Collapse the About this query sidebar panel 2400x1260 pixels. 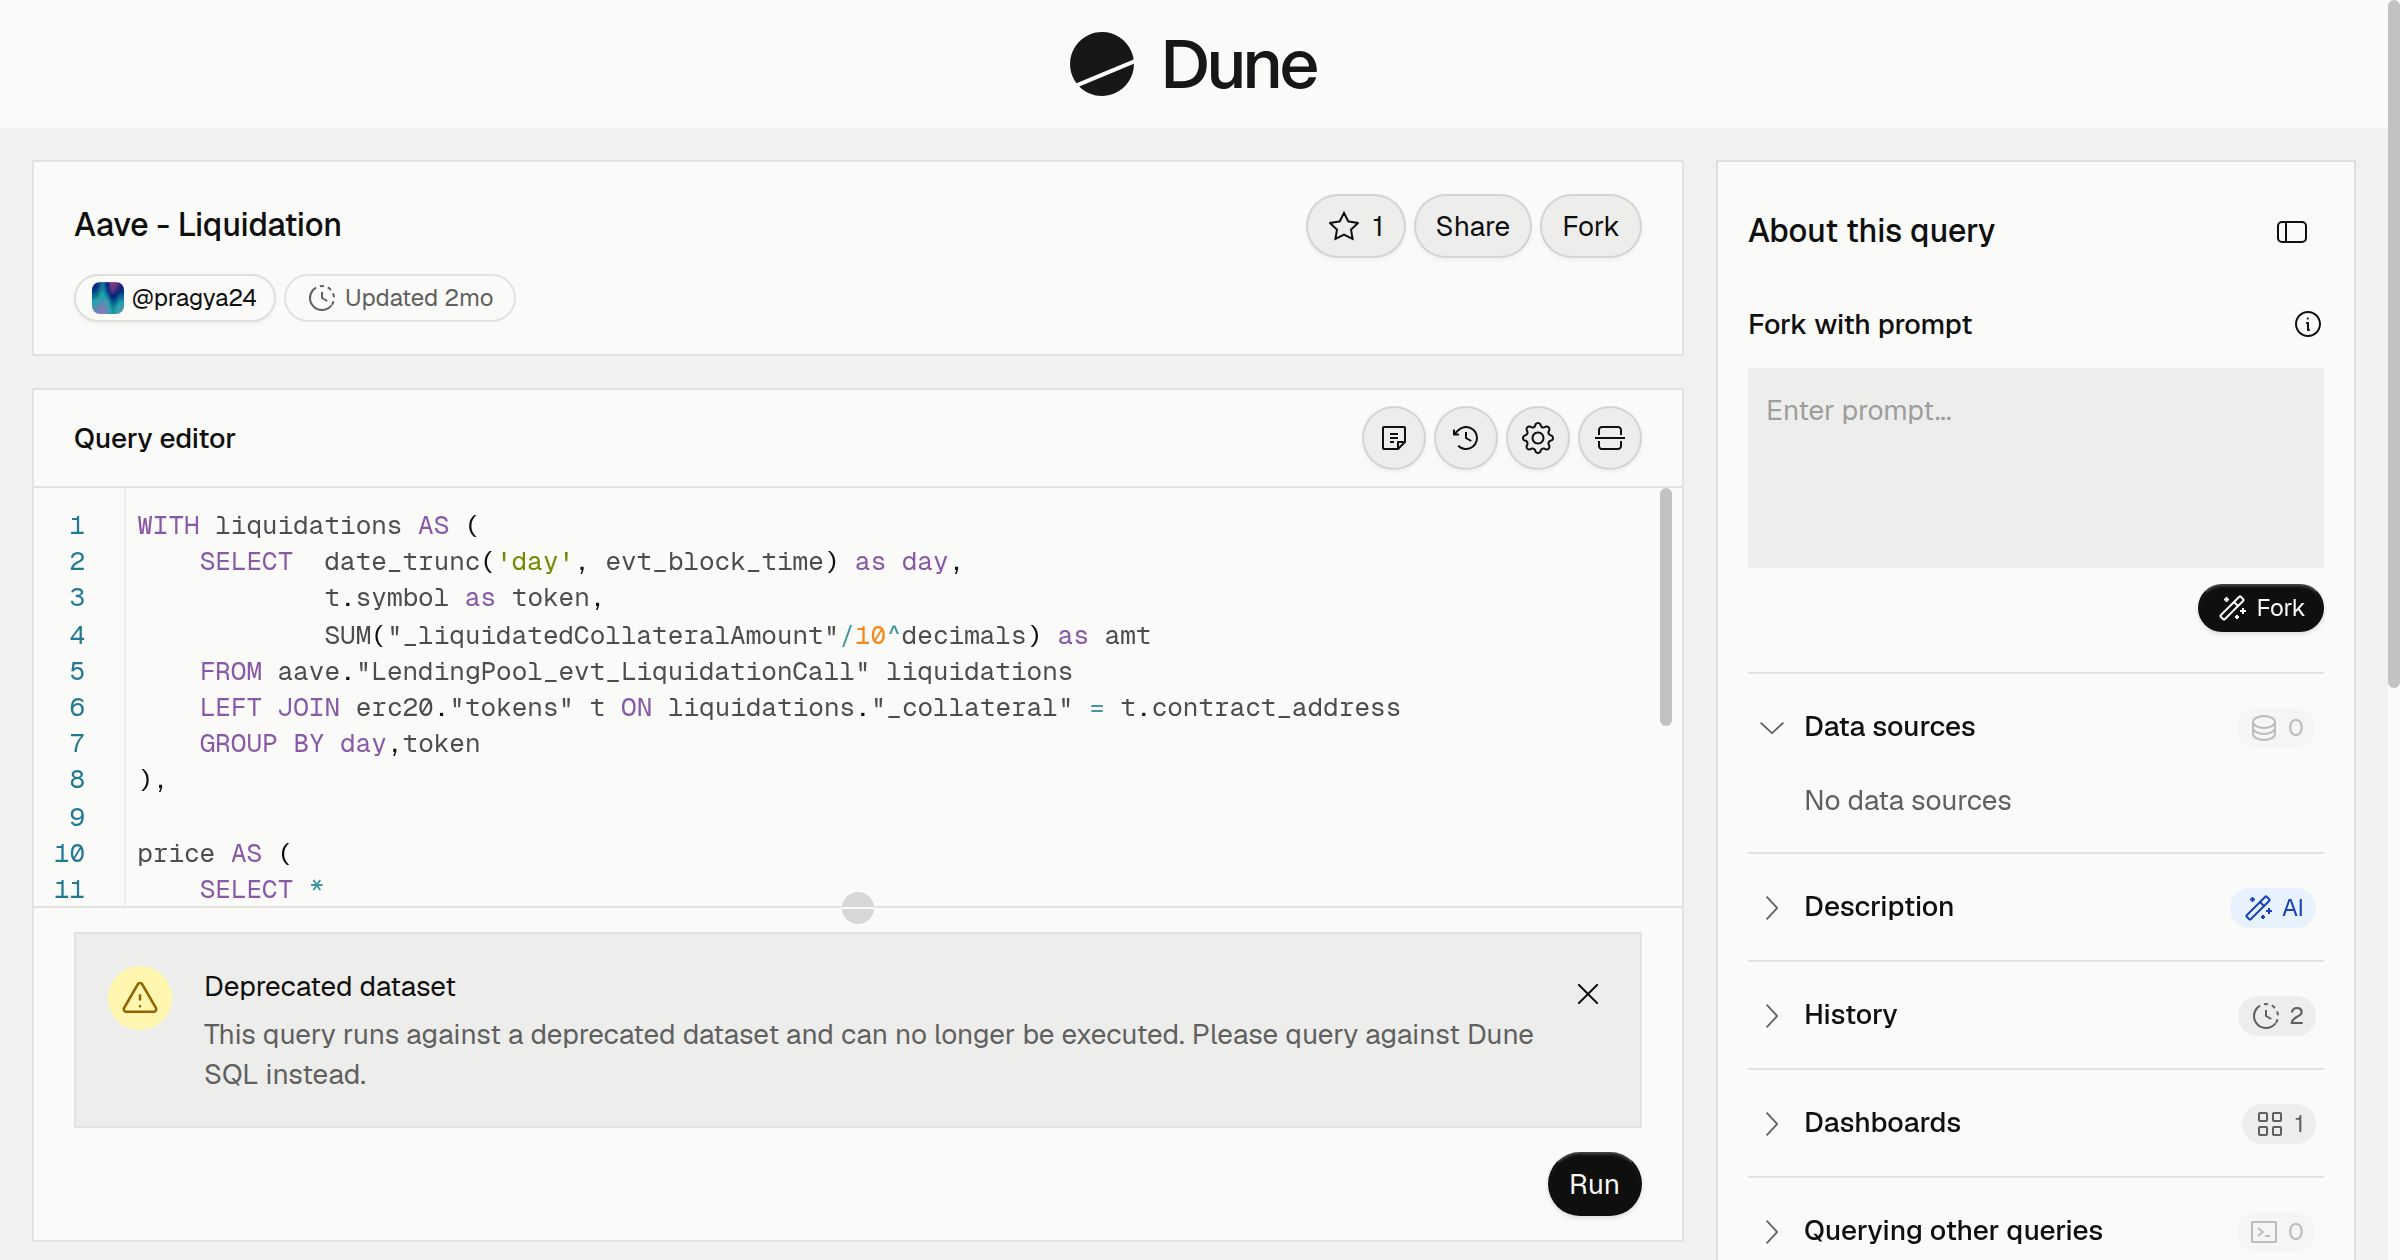(2291, 232)
